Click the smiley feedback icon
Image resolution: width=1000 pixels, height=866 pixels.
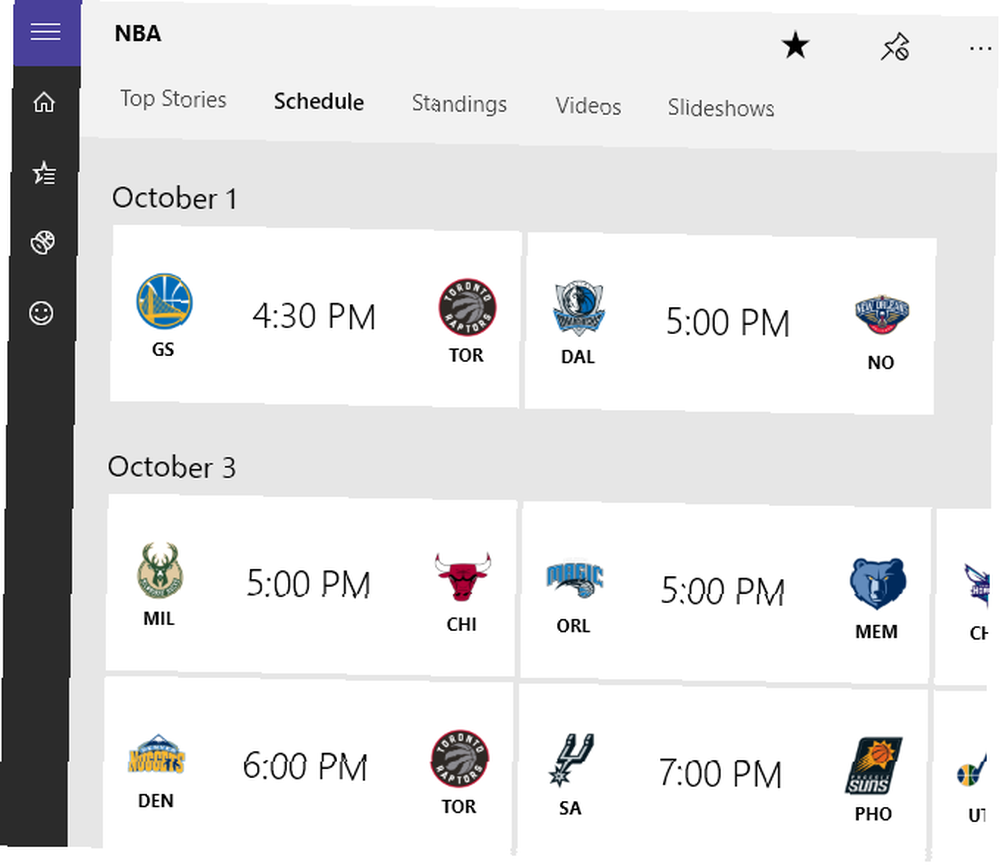coord(41,313)
